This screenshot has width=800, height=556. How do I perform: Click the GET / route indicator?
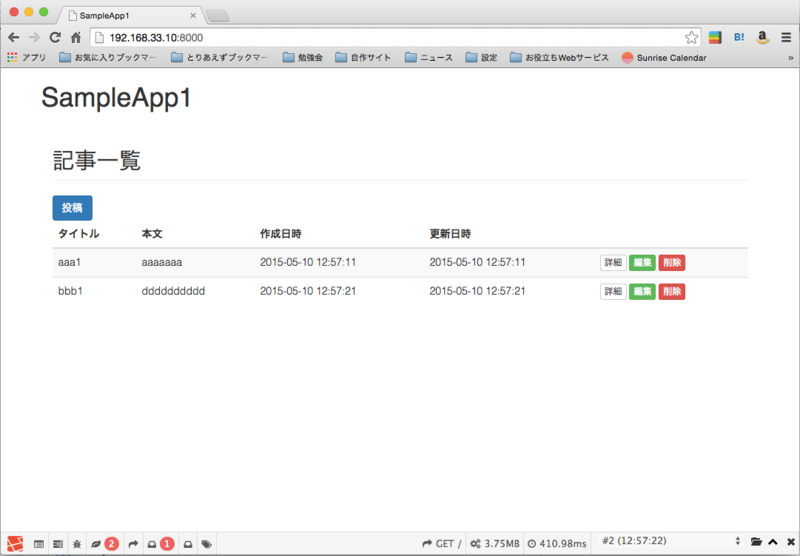(442, 544)
